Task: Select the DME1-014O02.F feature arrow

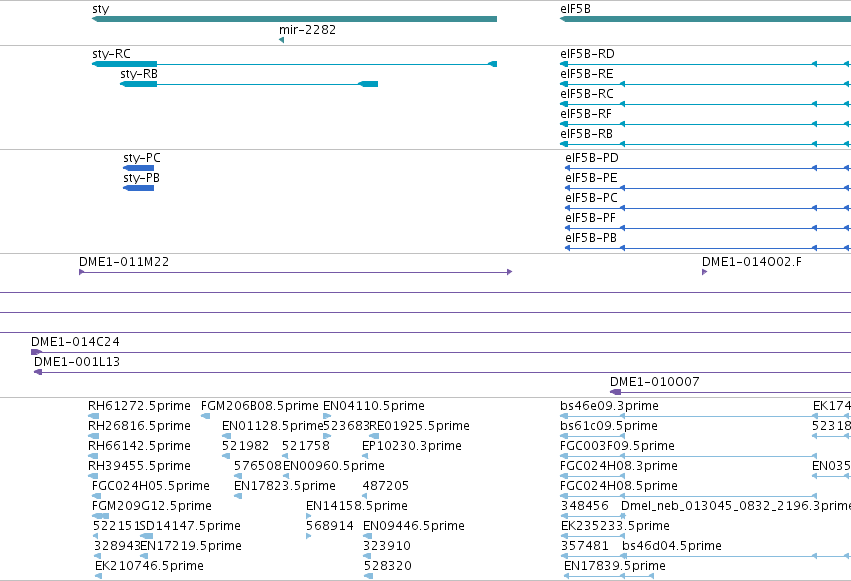Action: pyautogui.click(x=704, y=272)
